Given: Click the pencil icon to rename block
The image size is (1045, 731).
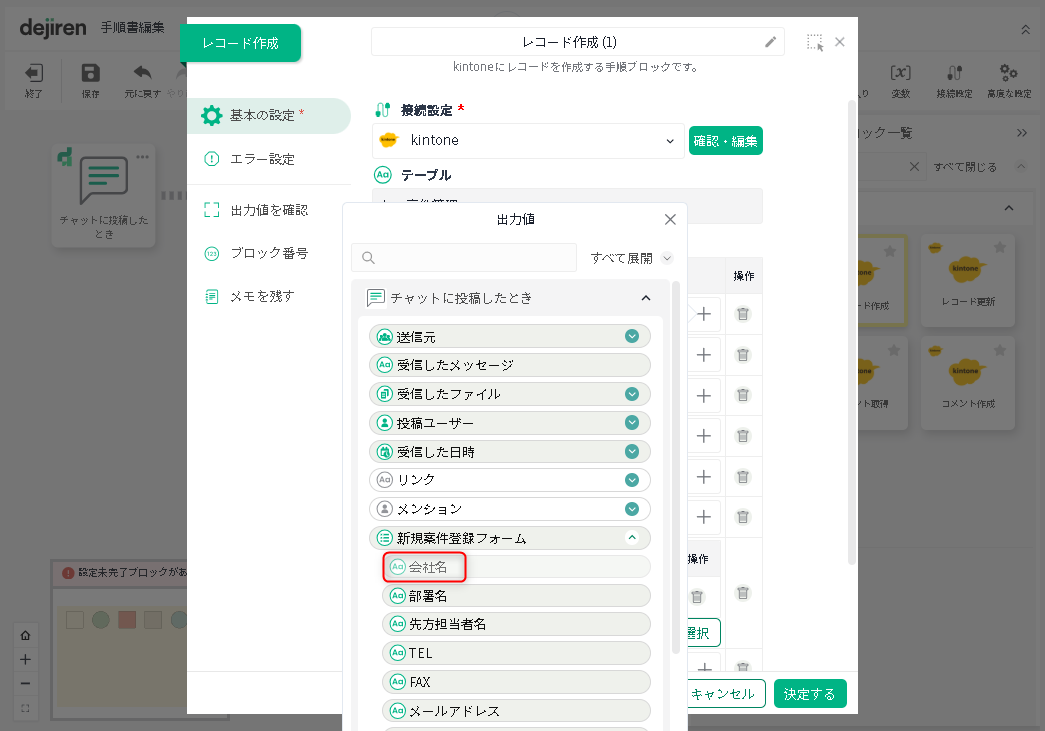Looking at the screenshot, I should [x=770, y=42].
